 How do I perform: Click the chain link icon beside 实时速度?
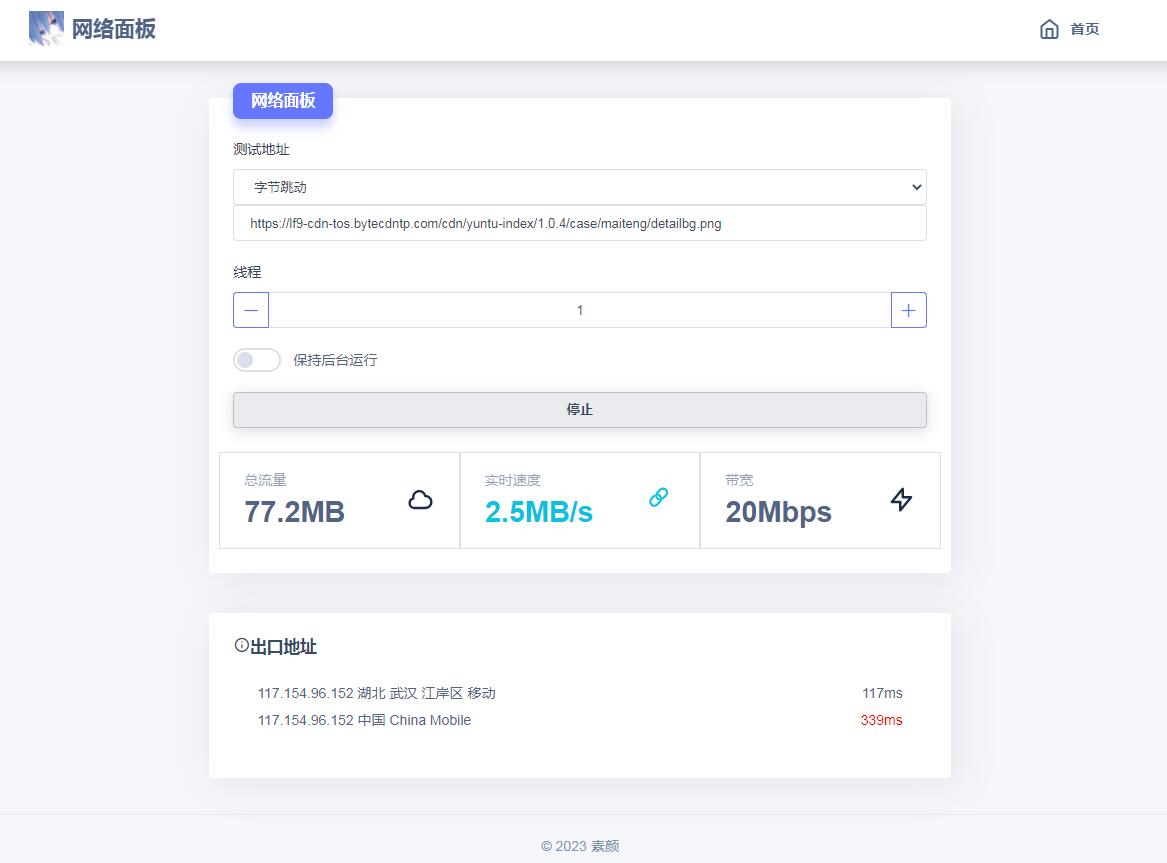[x=658, y=496]
